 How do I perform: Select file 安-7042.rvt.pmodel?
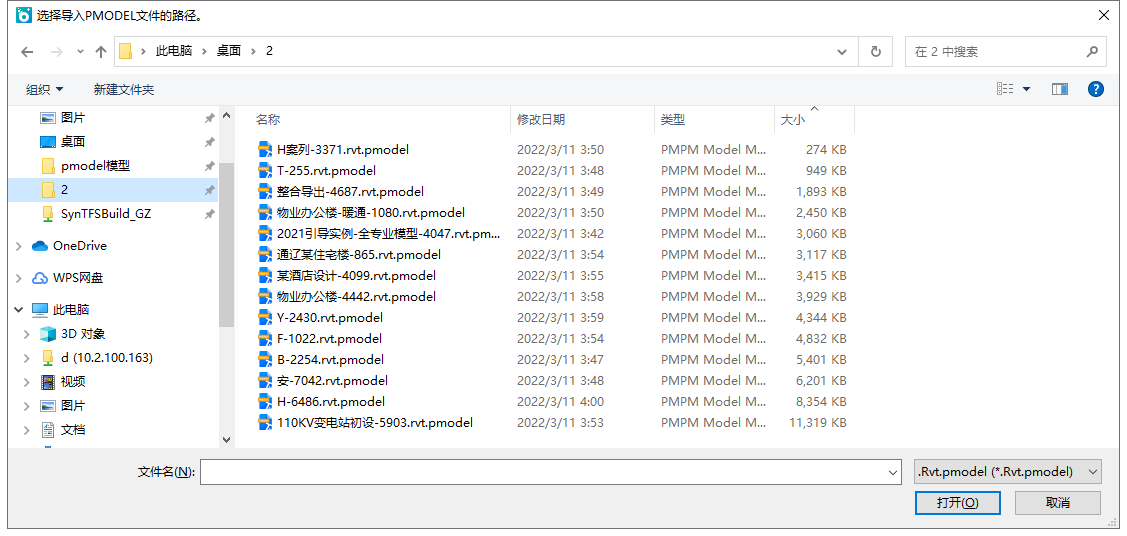(332, 380)
